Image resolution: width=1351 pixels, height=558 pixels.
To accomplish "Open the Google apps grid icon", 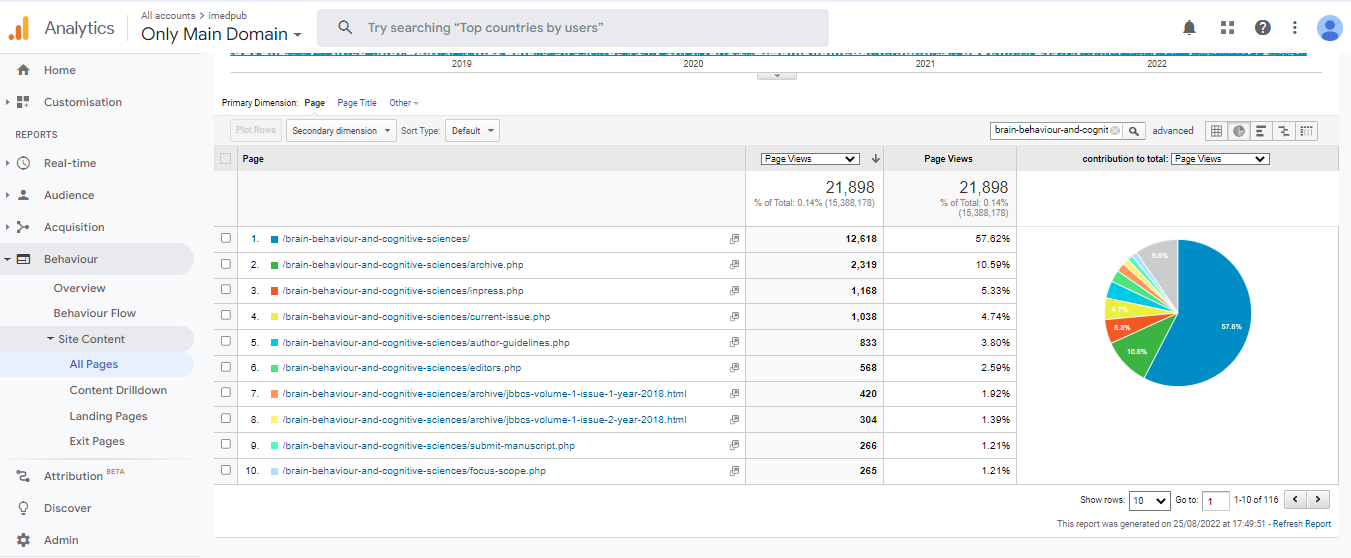I will (1228, 28).
